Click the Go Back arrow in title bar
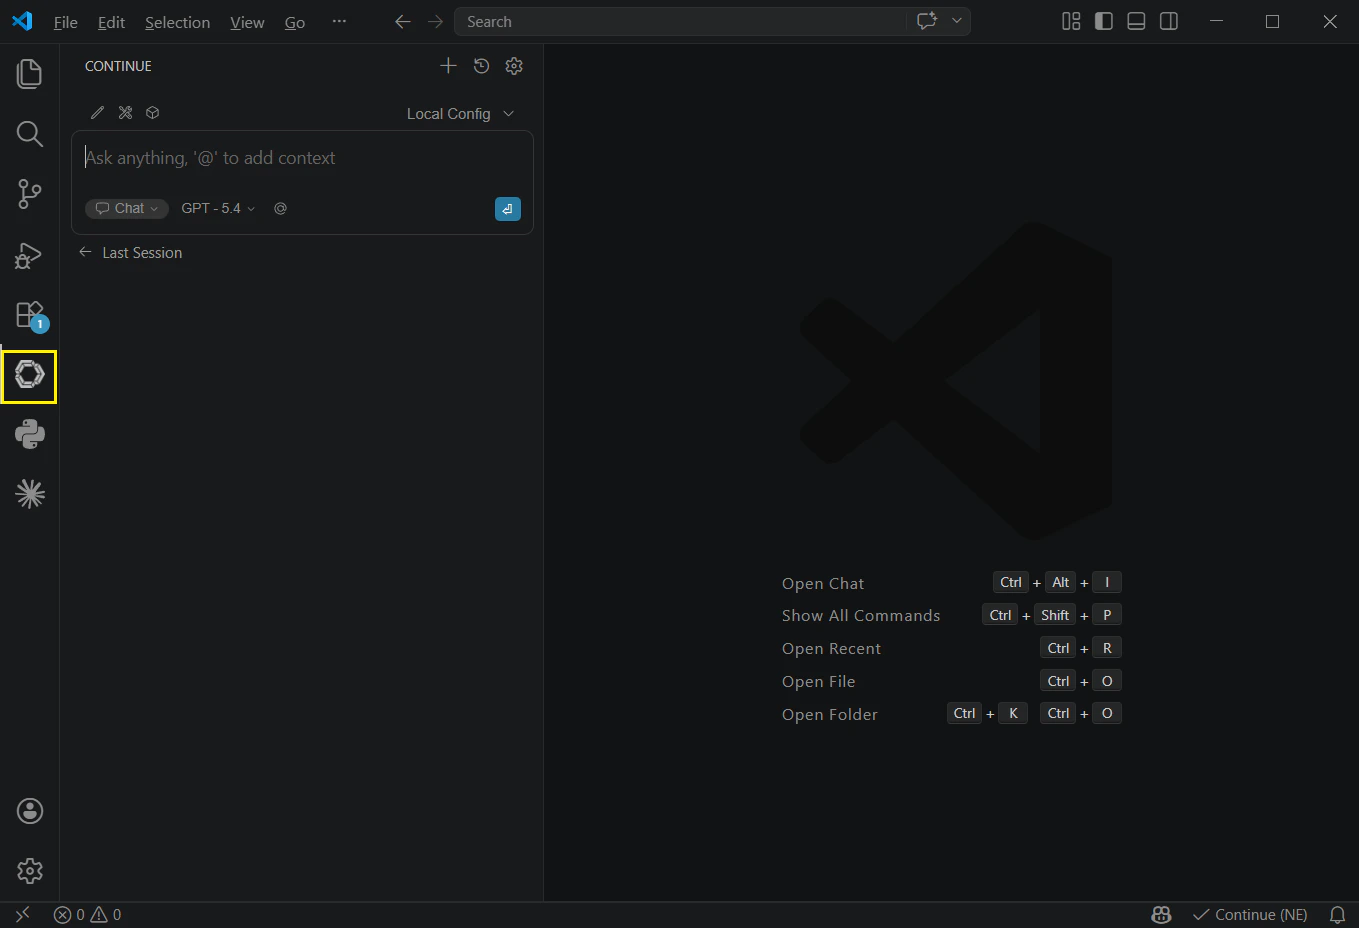Viewport: 1359px width, 928px height. tap(403, 21)
